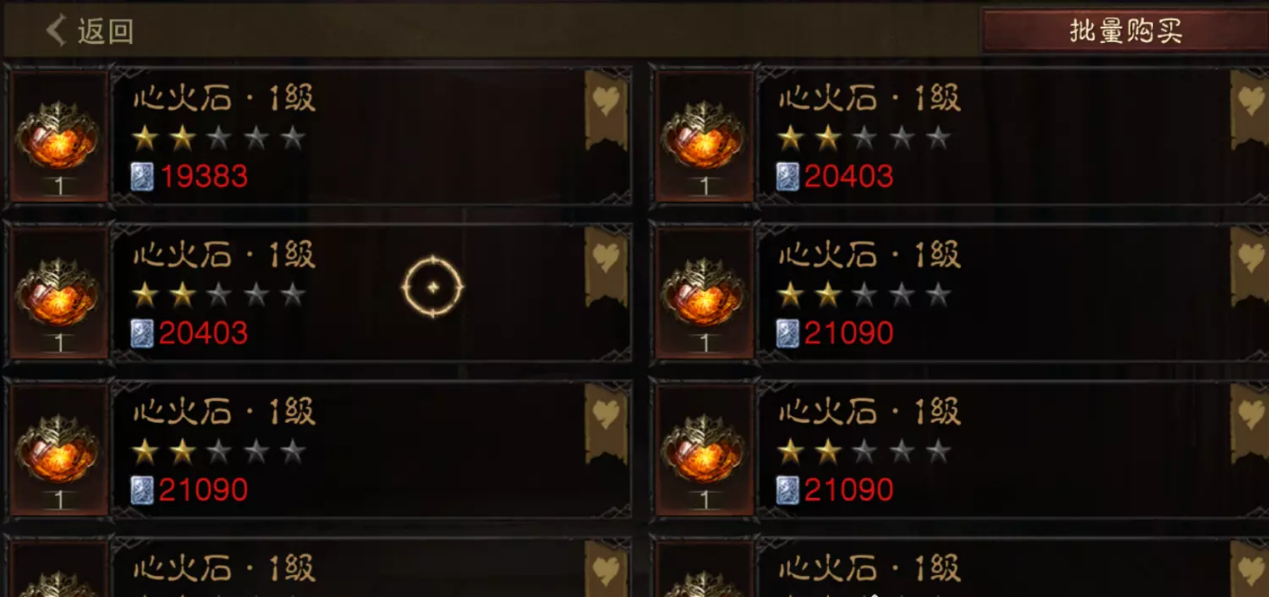Viewport: 1269px width, 597px height.
Task: Select gem icon of left-column 21090 listing
Action: (x=58, y=449)
